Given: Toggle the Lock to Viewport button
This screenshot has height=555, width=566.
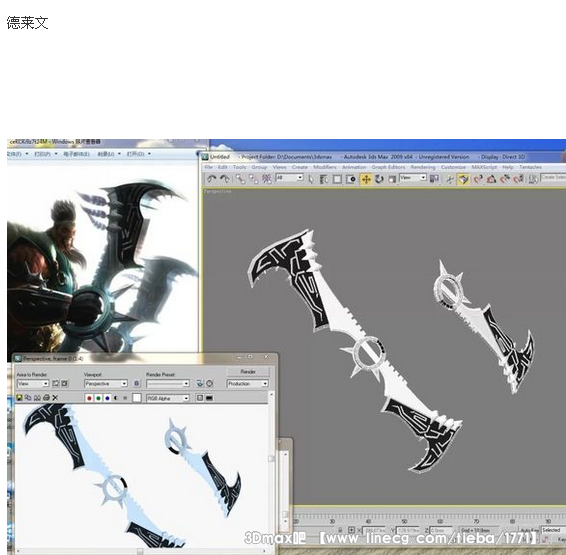Looking at the screenshot, I should click(x=137, y=383).
